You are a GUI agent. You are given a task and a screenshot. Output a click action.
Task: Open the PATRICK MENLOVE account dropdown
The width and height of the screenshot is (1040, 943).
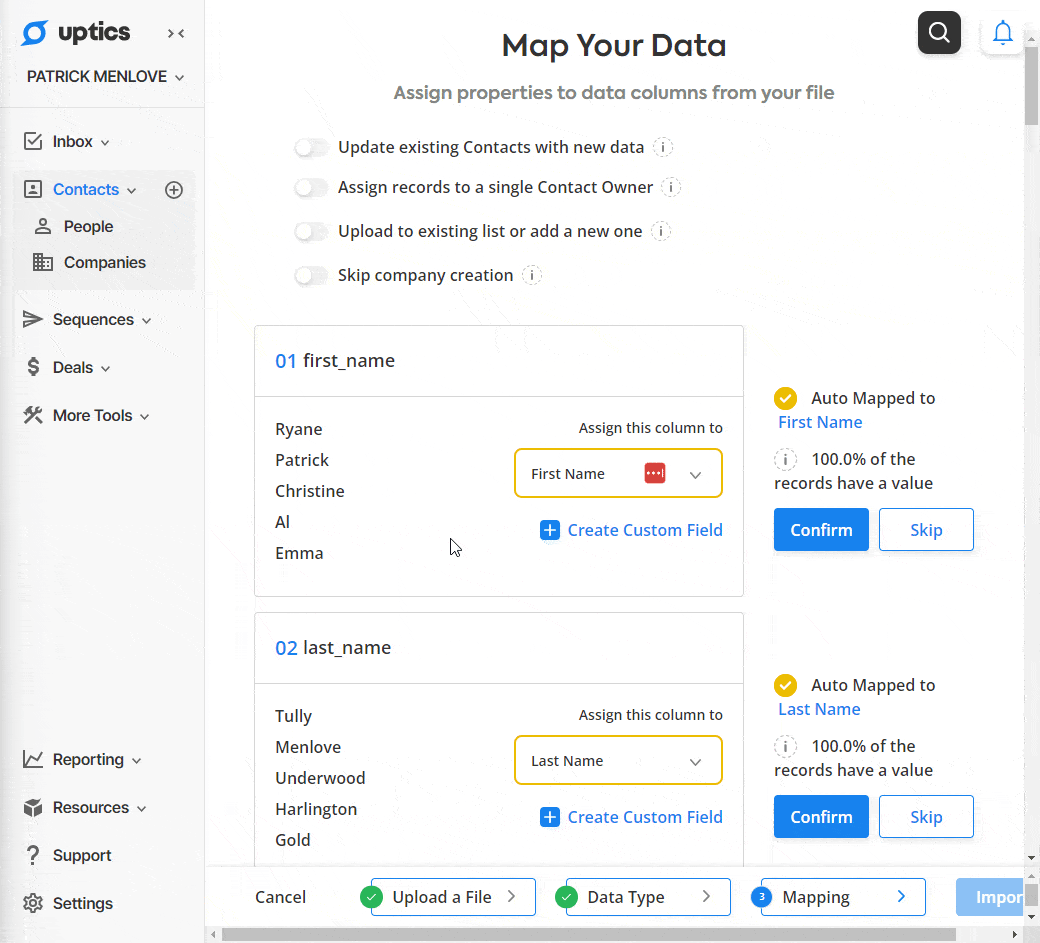105,77
